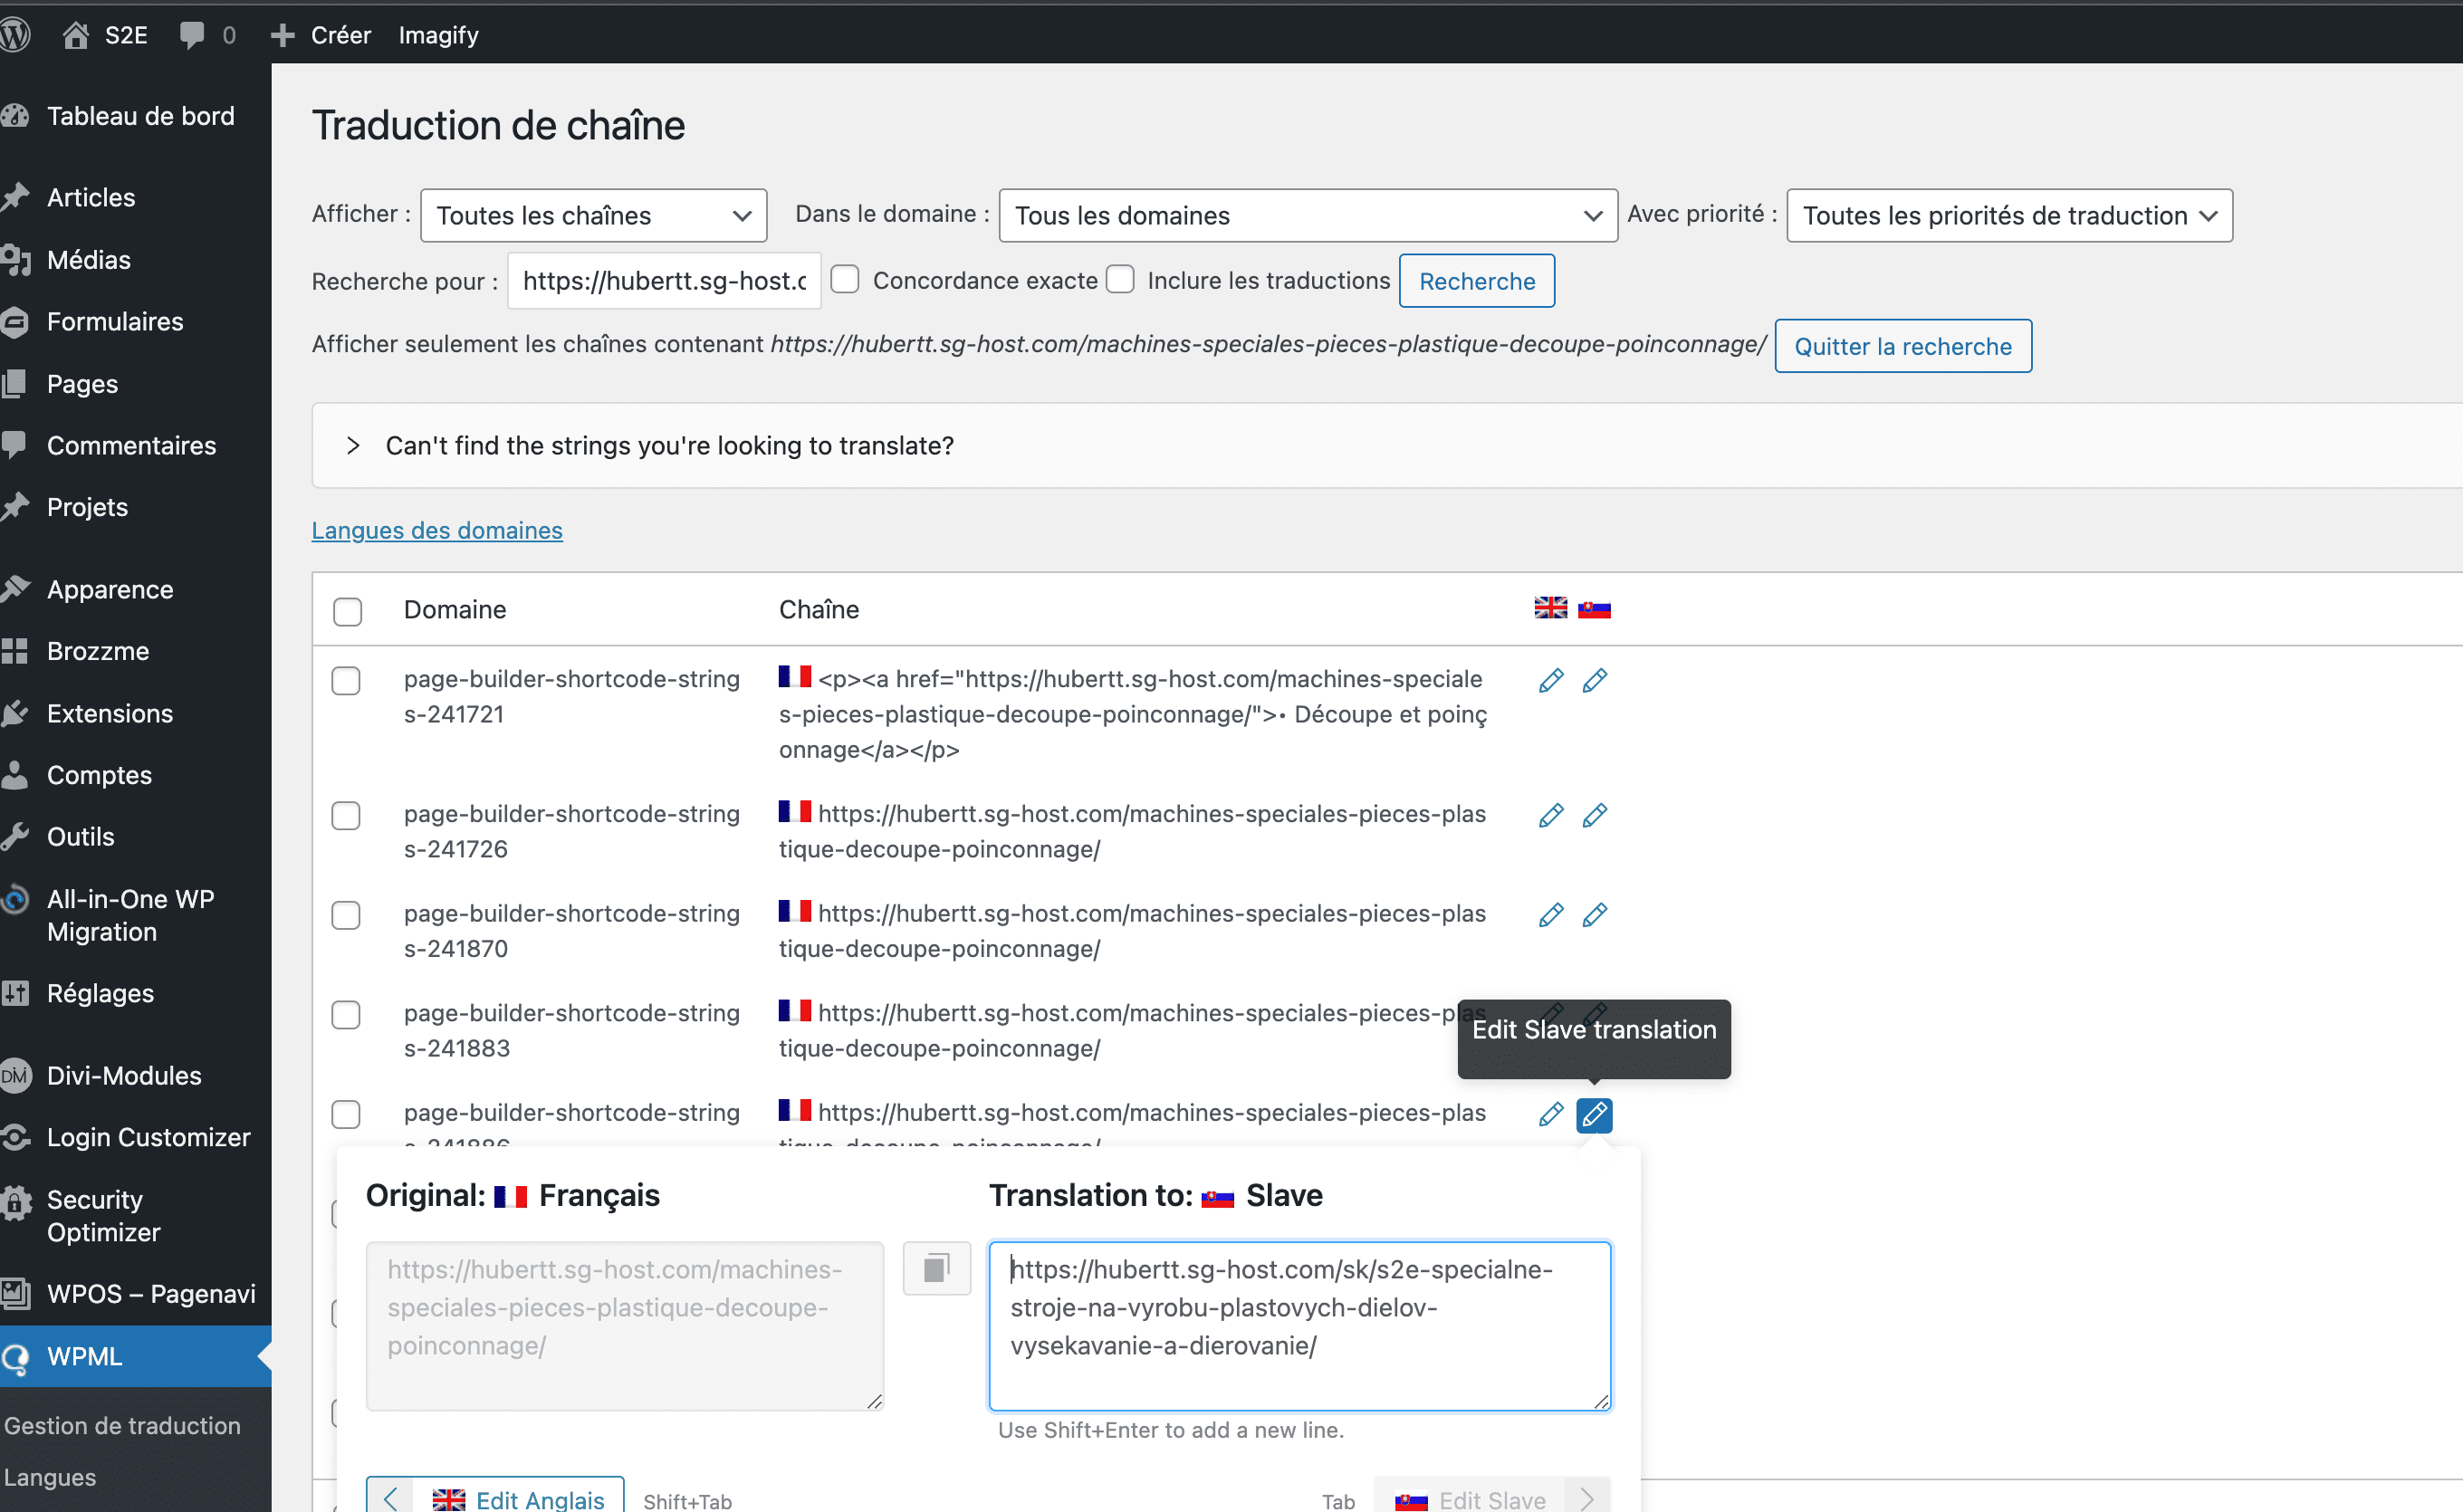The image size is (2463, 1512).
Task: Expand 'Can't find the strings' section
Action: click(352, 445)
